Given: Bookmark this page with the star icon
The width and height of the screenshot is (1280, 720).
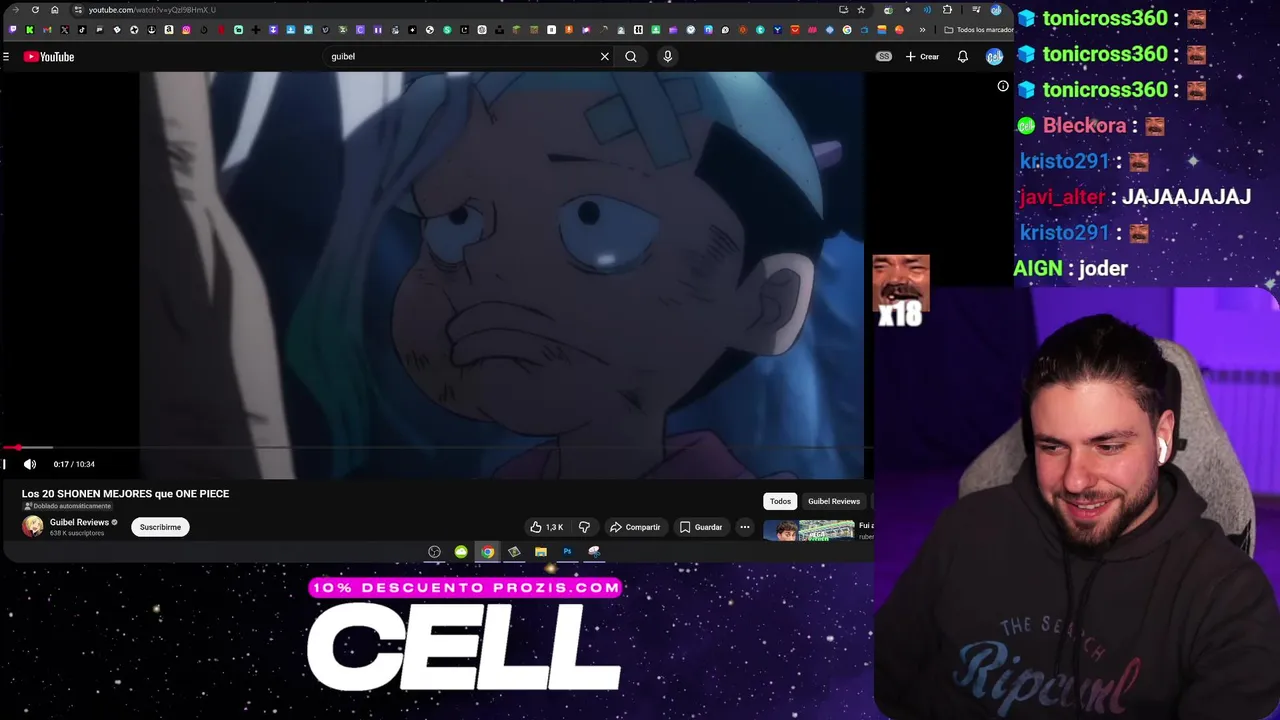Looking at the screenshot, I should coord(861,10).
